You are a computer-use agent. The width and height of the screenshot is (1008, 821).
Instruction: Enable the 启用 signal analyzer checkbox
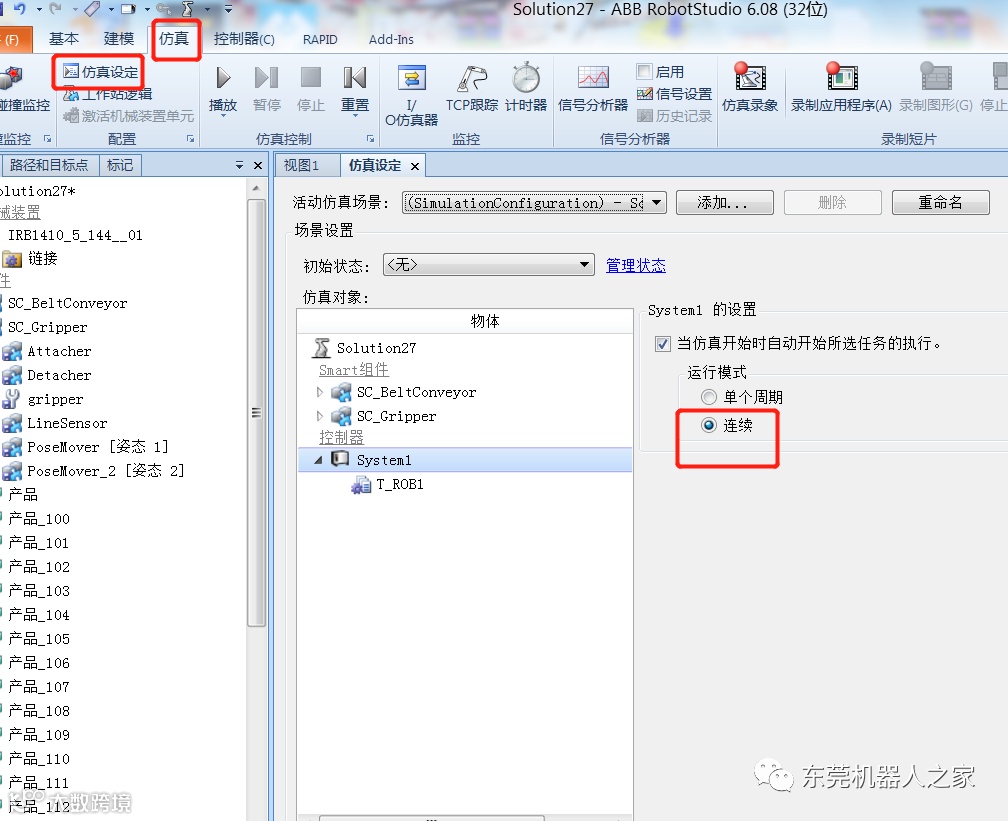pyautogui.click(x=644, y=71)
